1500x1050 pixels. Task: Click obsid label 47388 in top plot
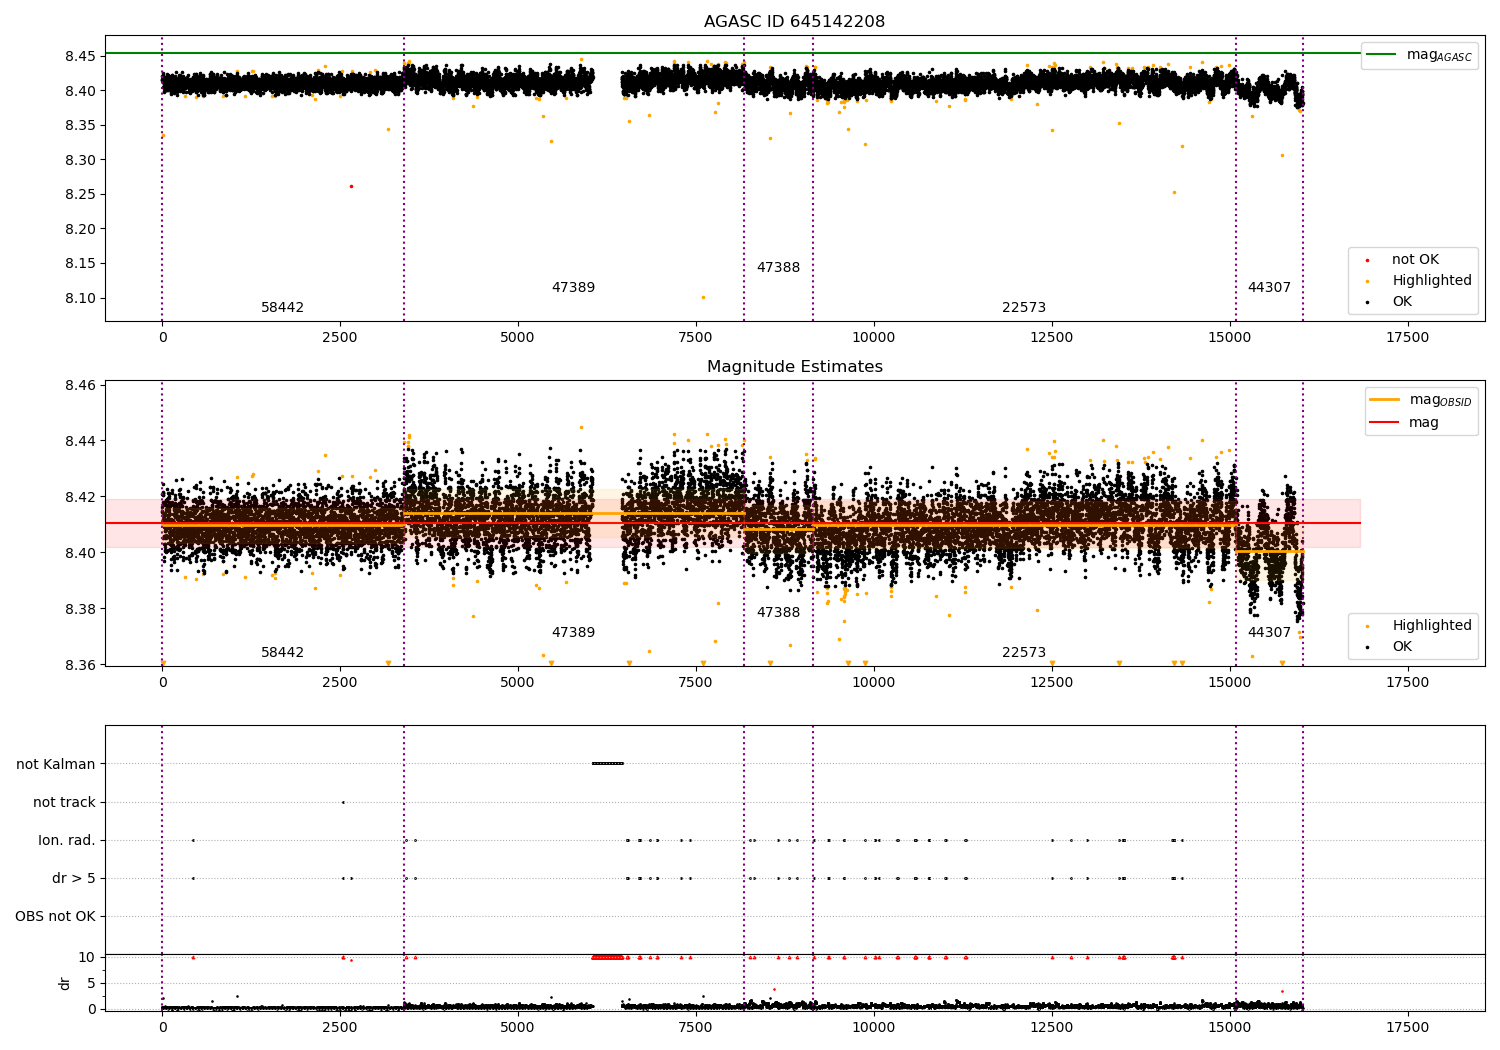click(778, 268)
